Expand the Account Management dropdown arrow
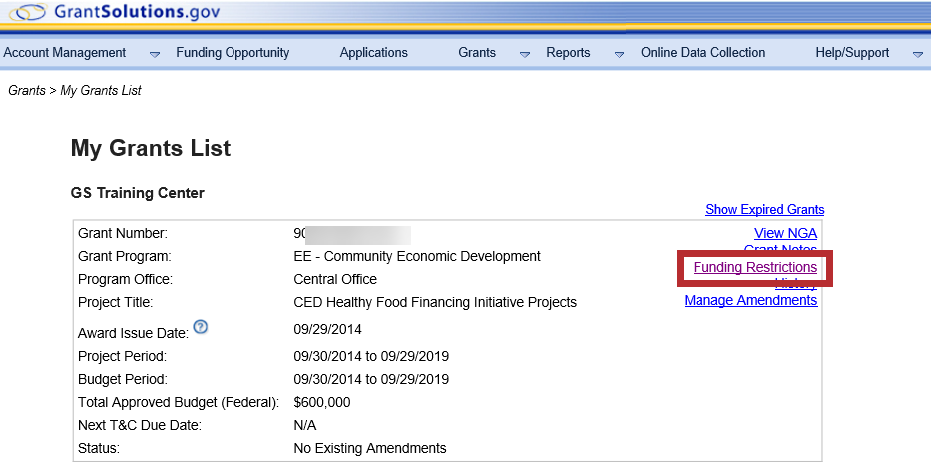The height and width of the screenshot is (470, 931). 155,54
